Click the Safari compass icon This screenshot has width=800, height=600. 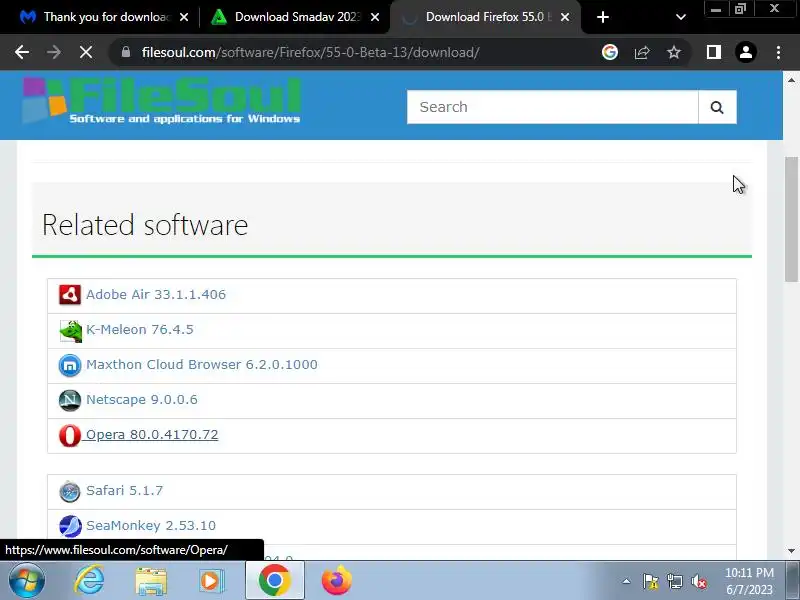[70, 492]
